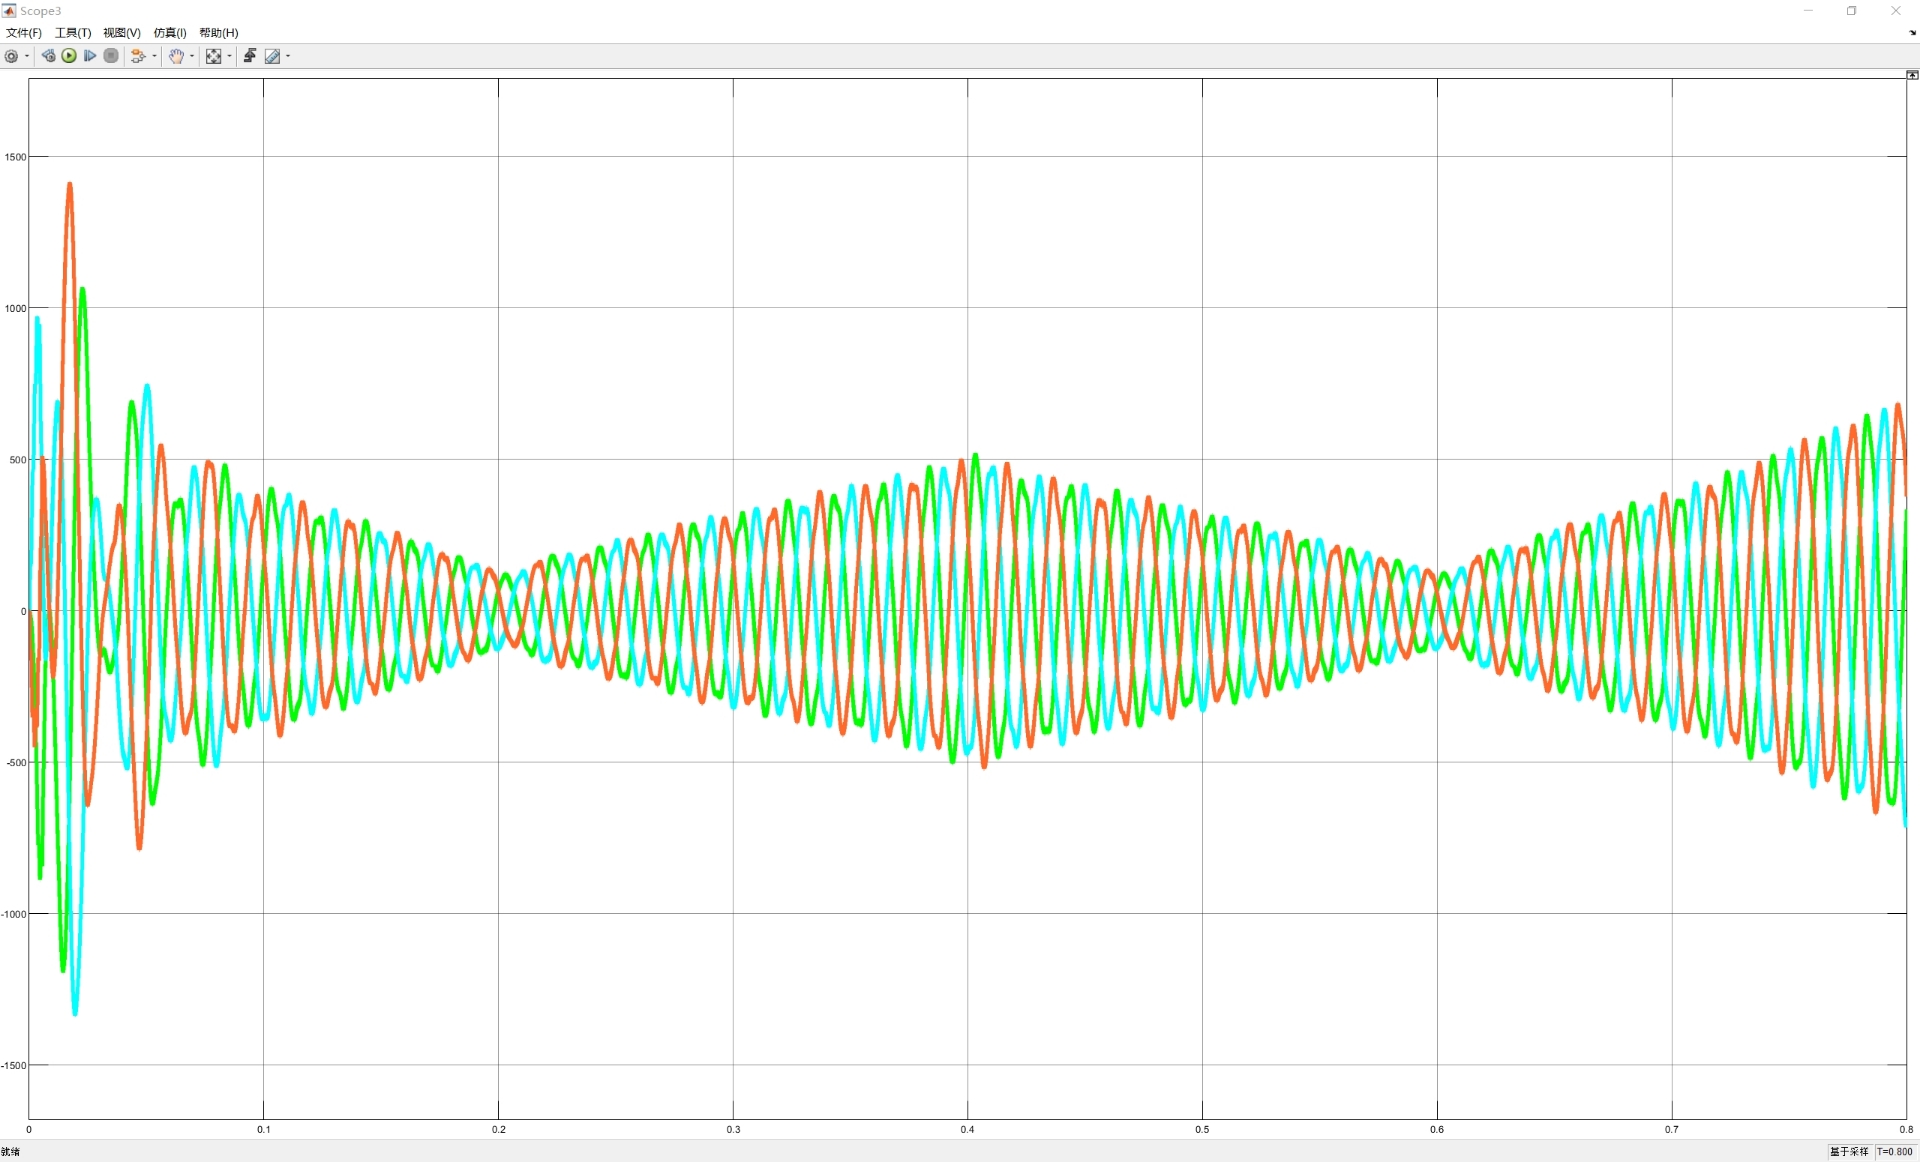
Task: Click the maximize-axes button at plot corner
Action: (1912, 75)
